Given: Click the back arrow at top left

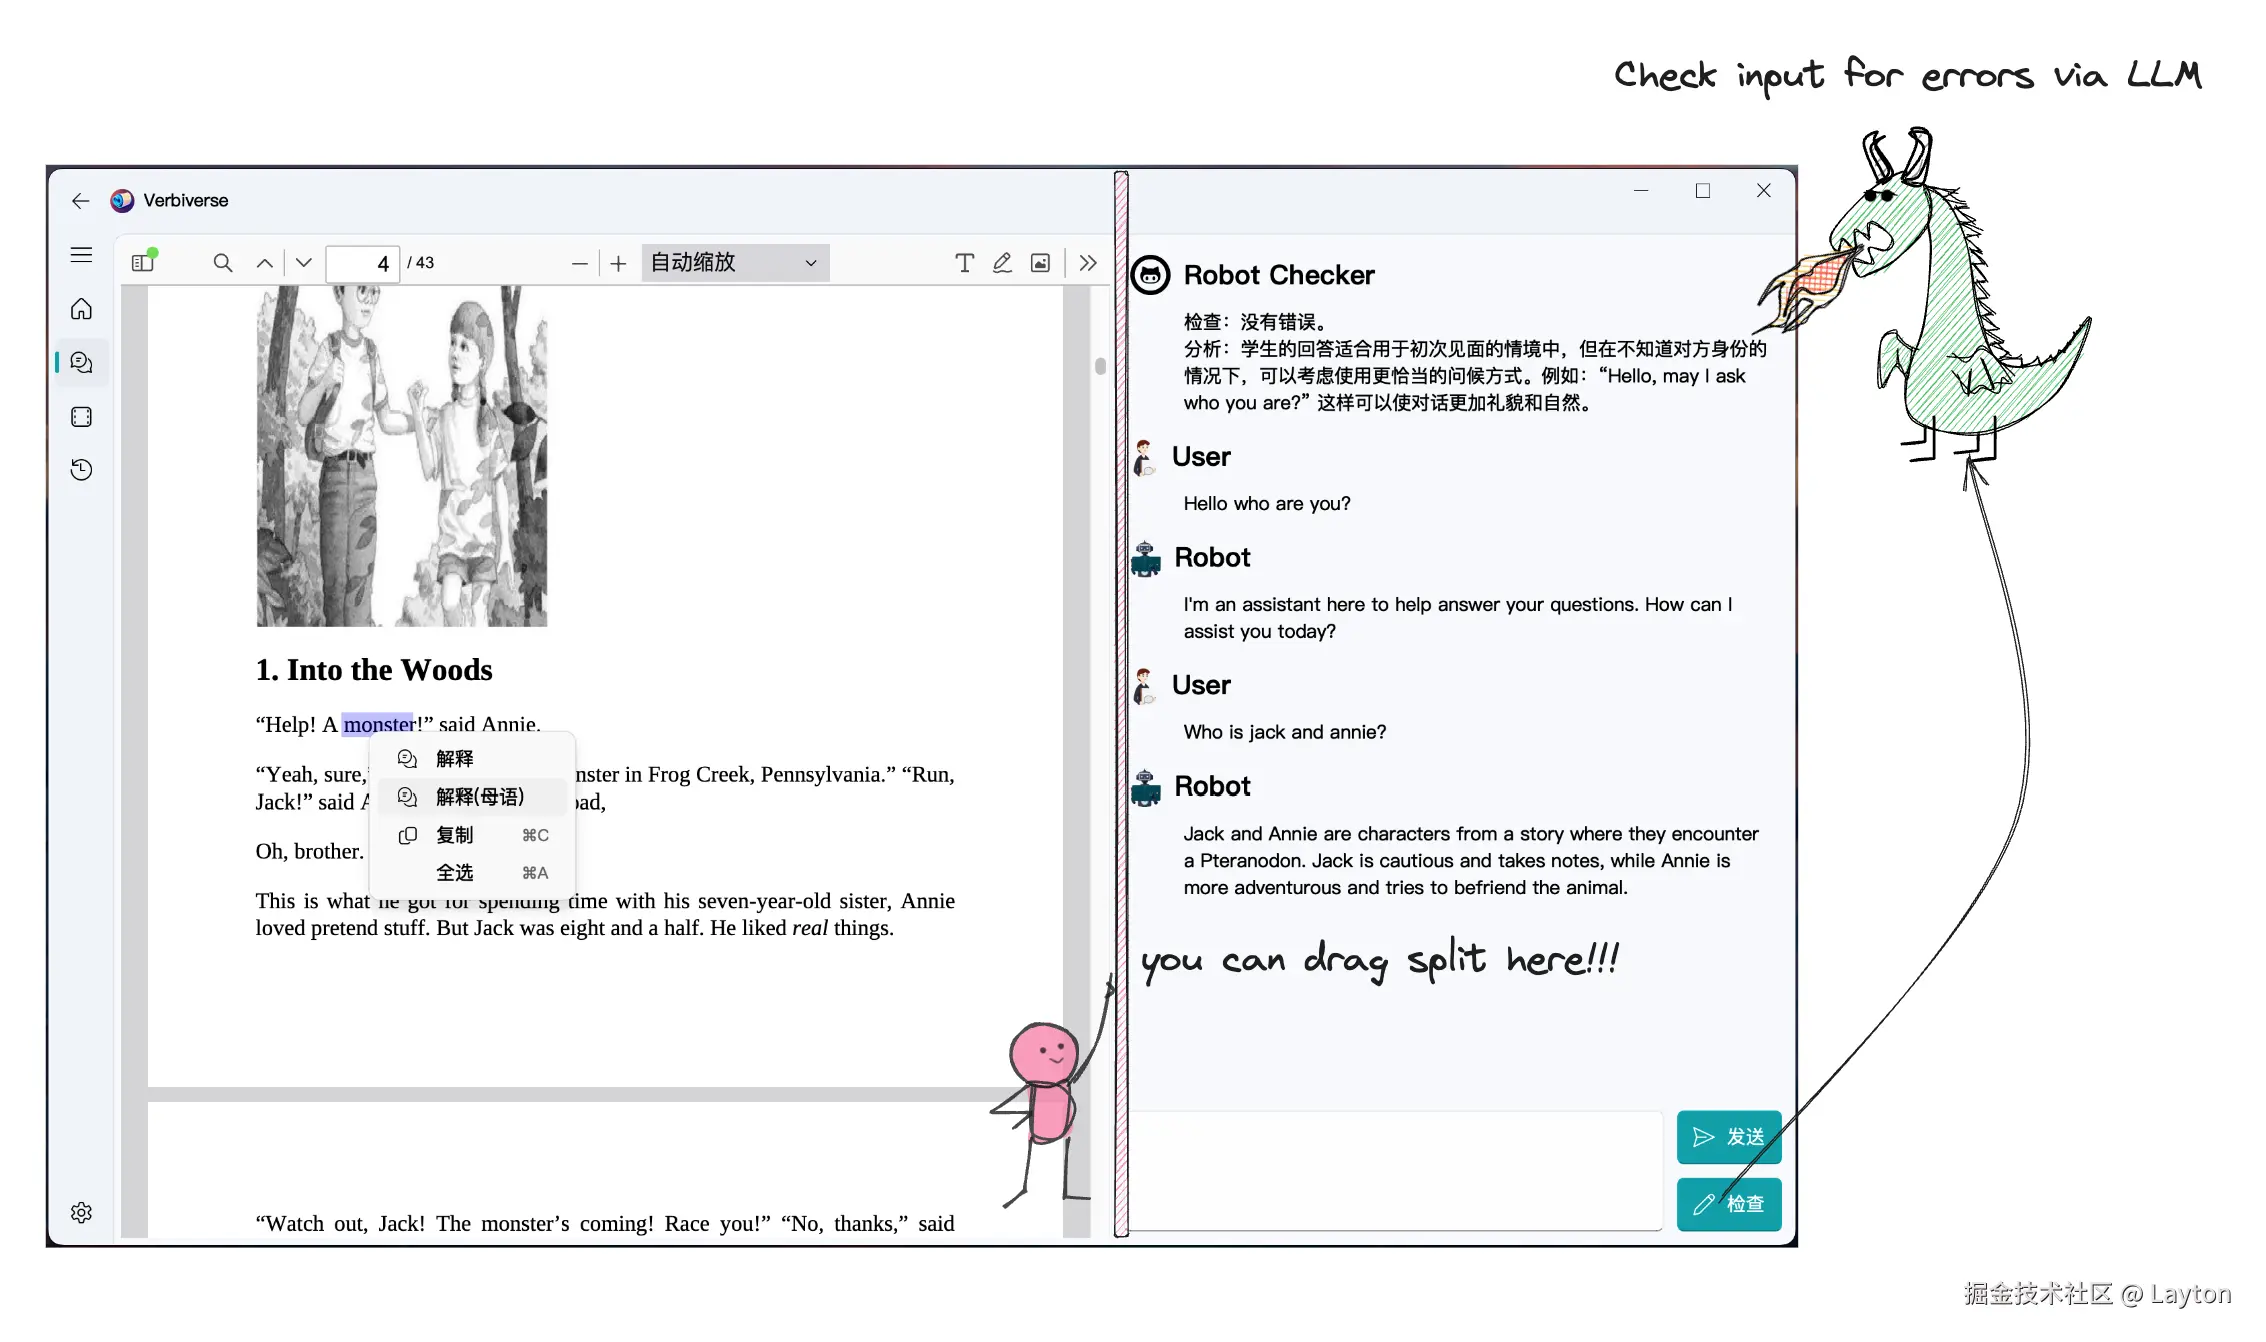Looking at the screenshot, I should [x=80, y=200].
